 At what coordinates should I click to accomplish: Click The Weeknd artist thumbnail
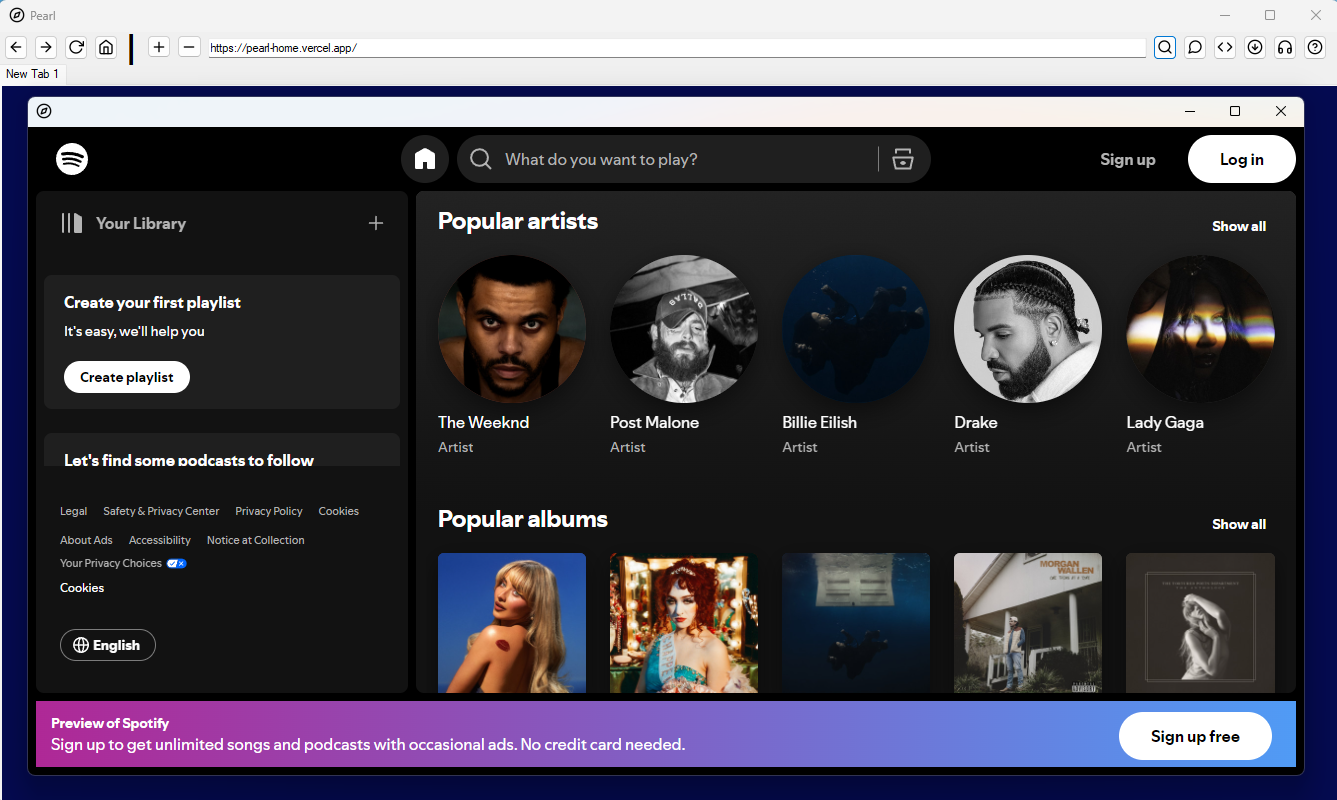(x=511, y=329)
